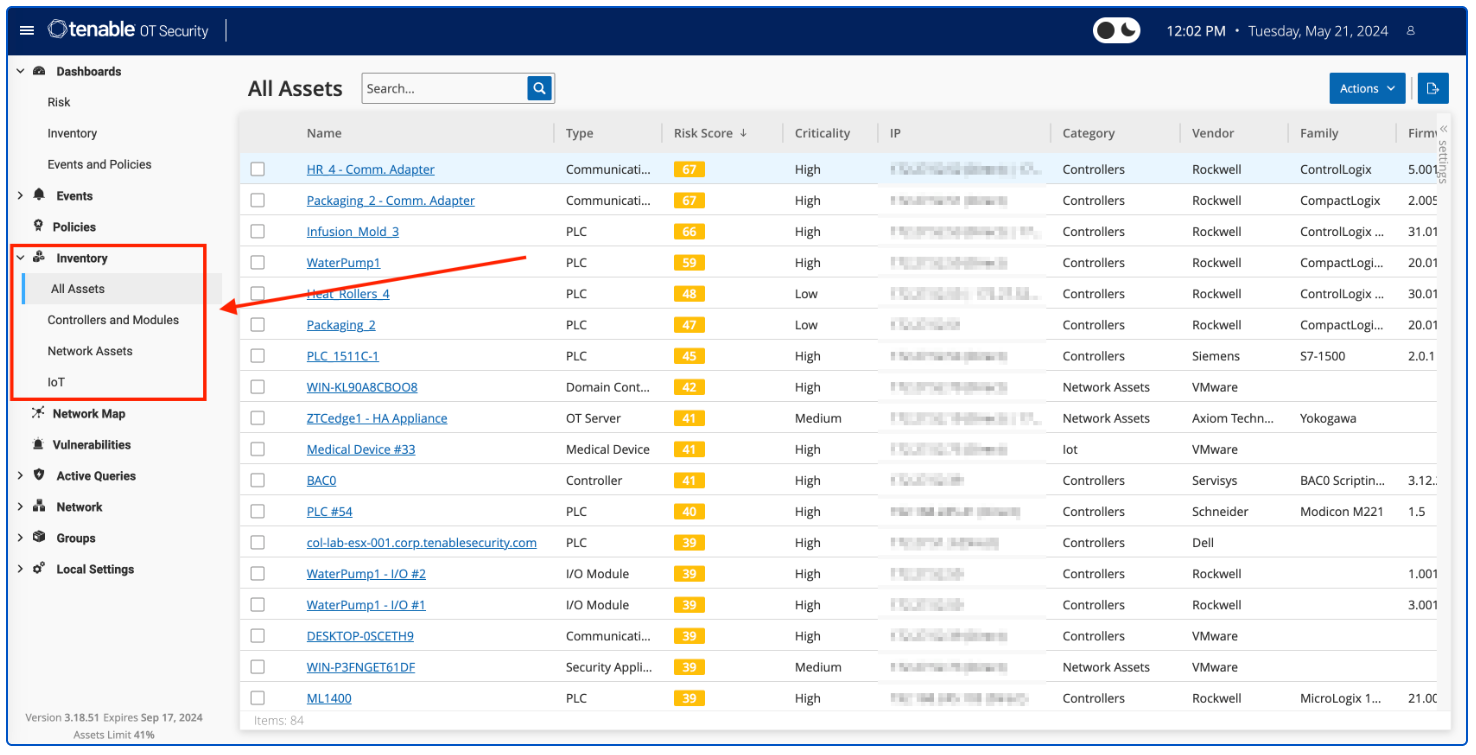Expand the Active Queries section
The image size is (1476, 755).
click(20, 476)
